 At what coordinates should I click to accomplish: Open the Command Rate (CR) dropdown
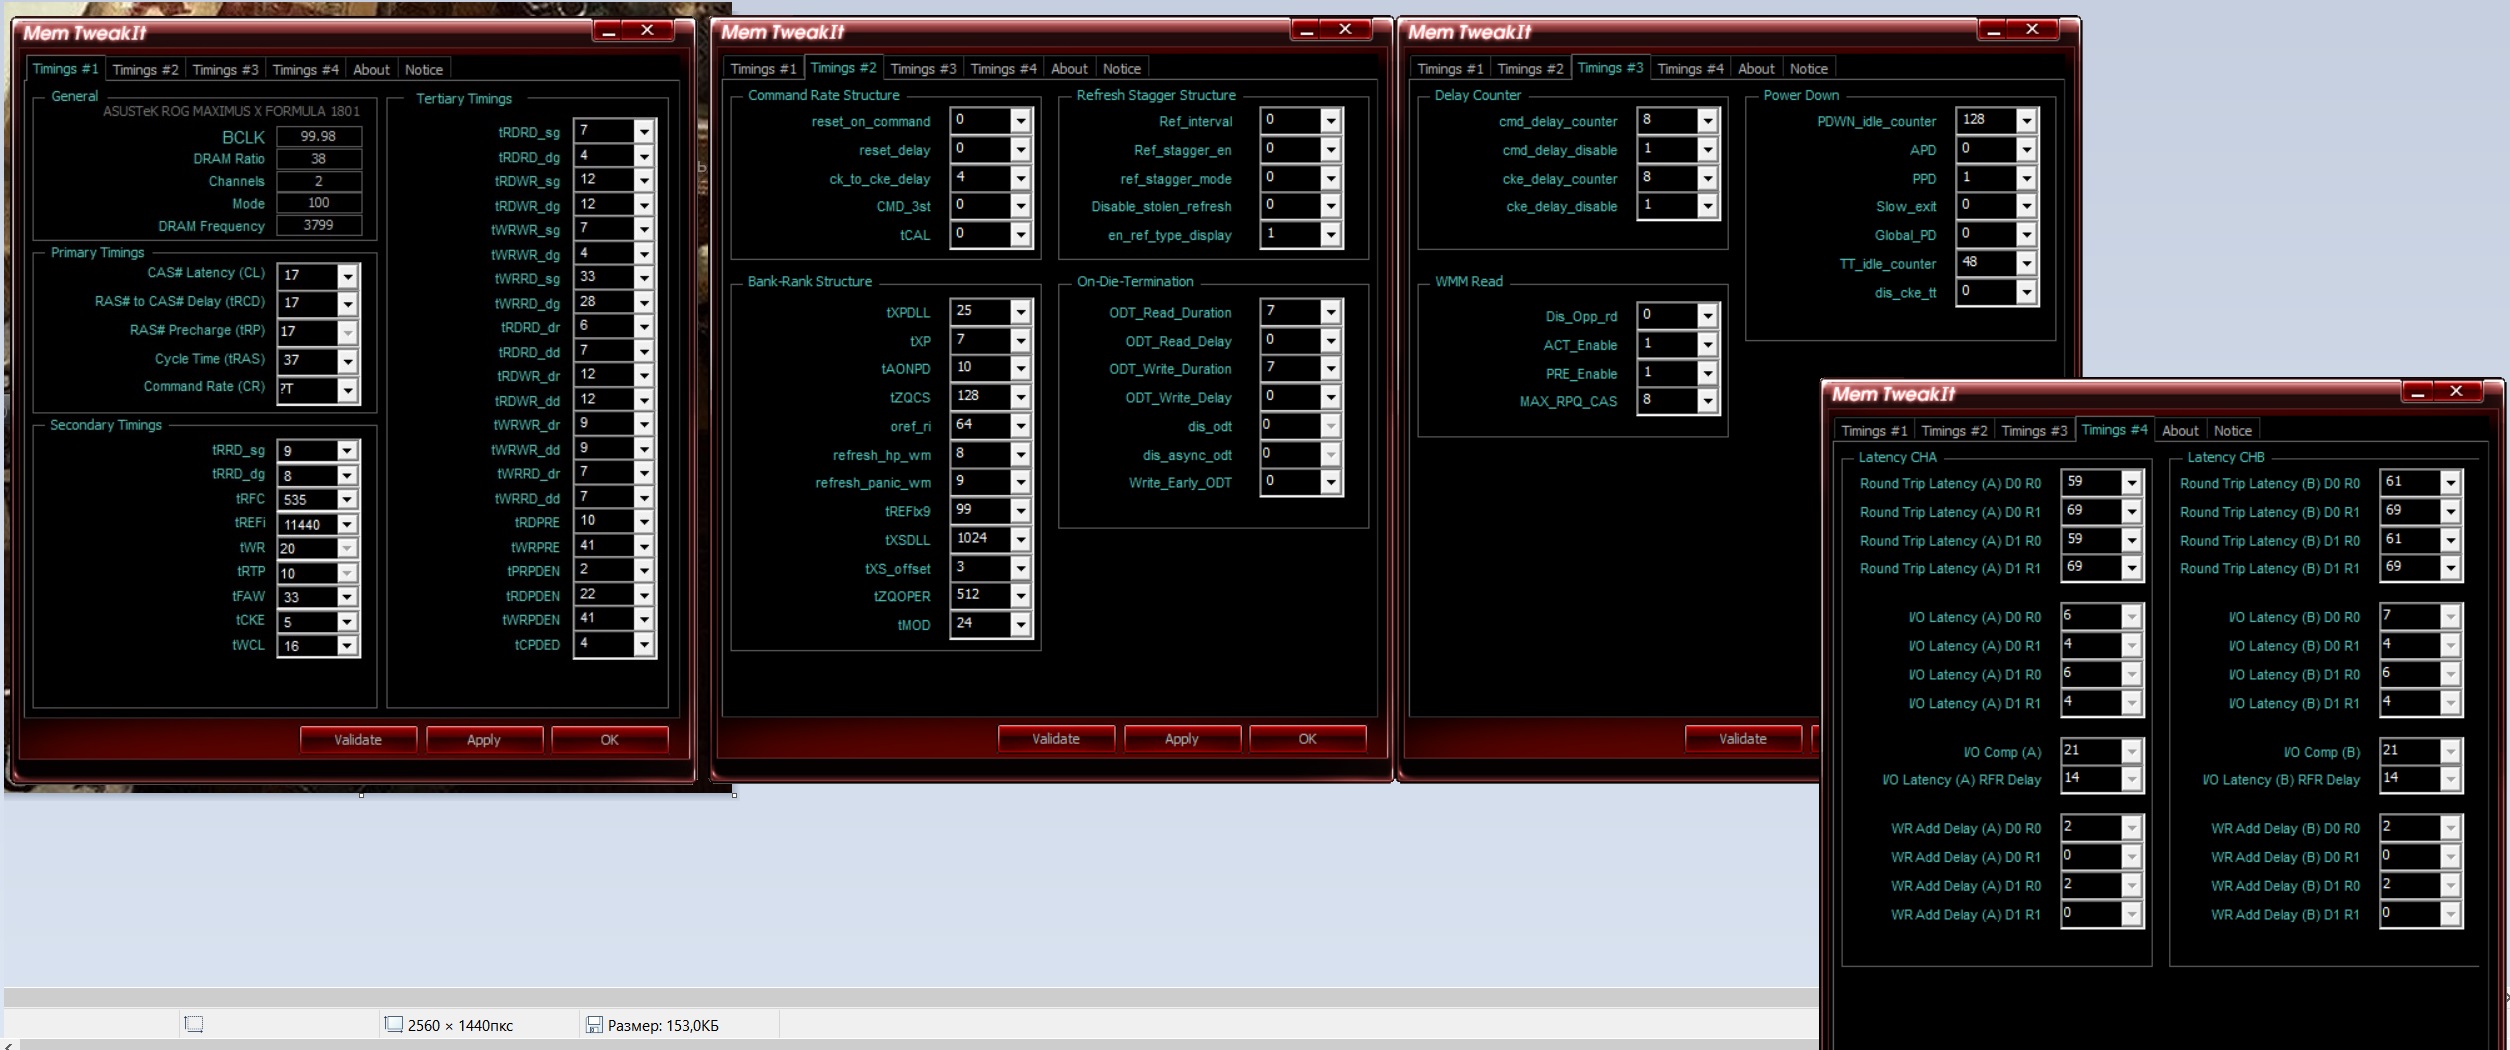click(x=347, y=390)
